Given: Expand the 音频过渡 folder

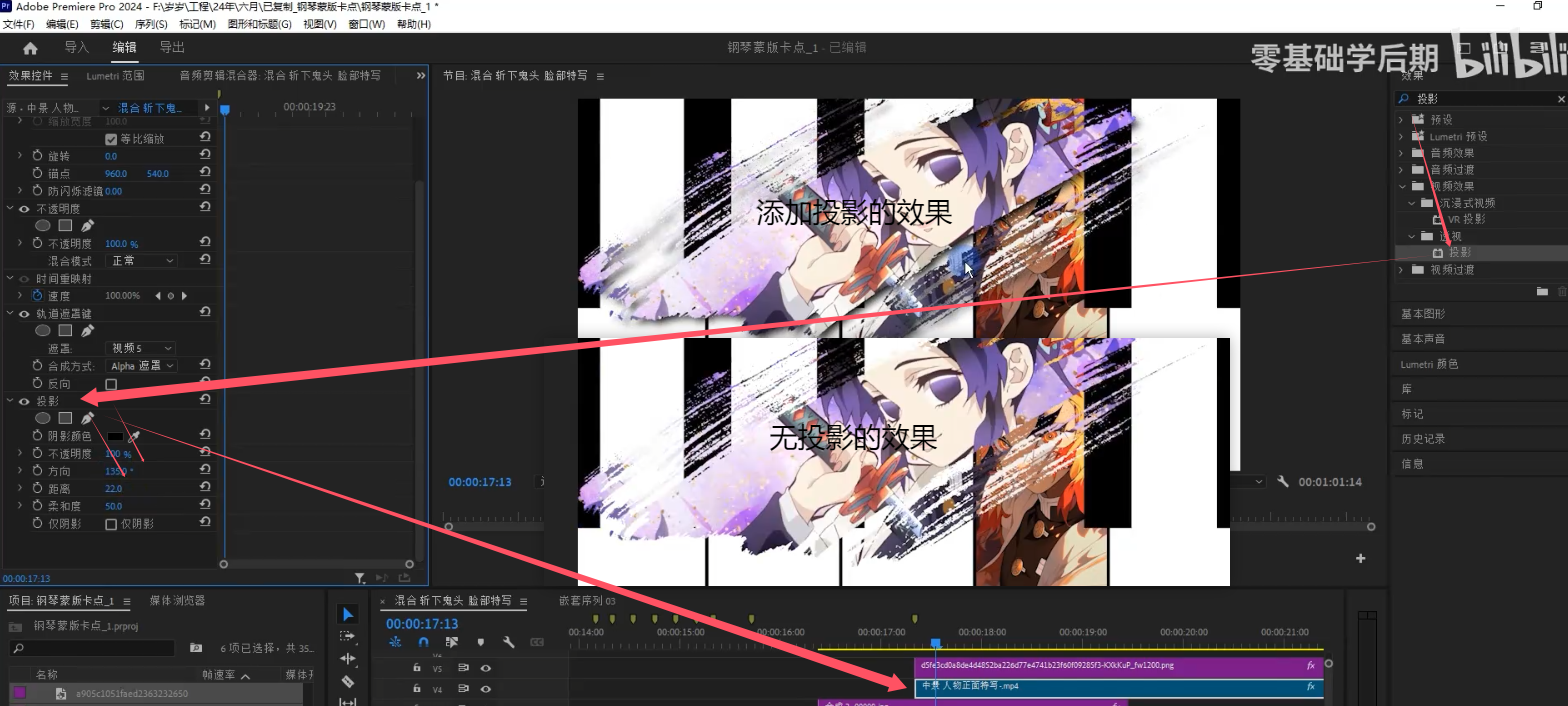Looking at the screenshot, I should click(x=1401, y=170).
